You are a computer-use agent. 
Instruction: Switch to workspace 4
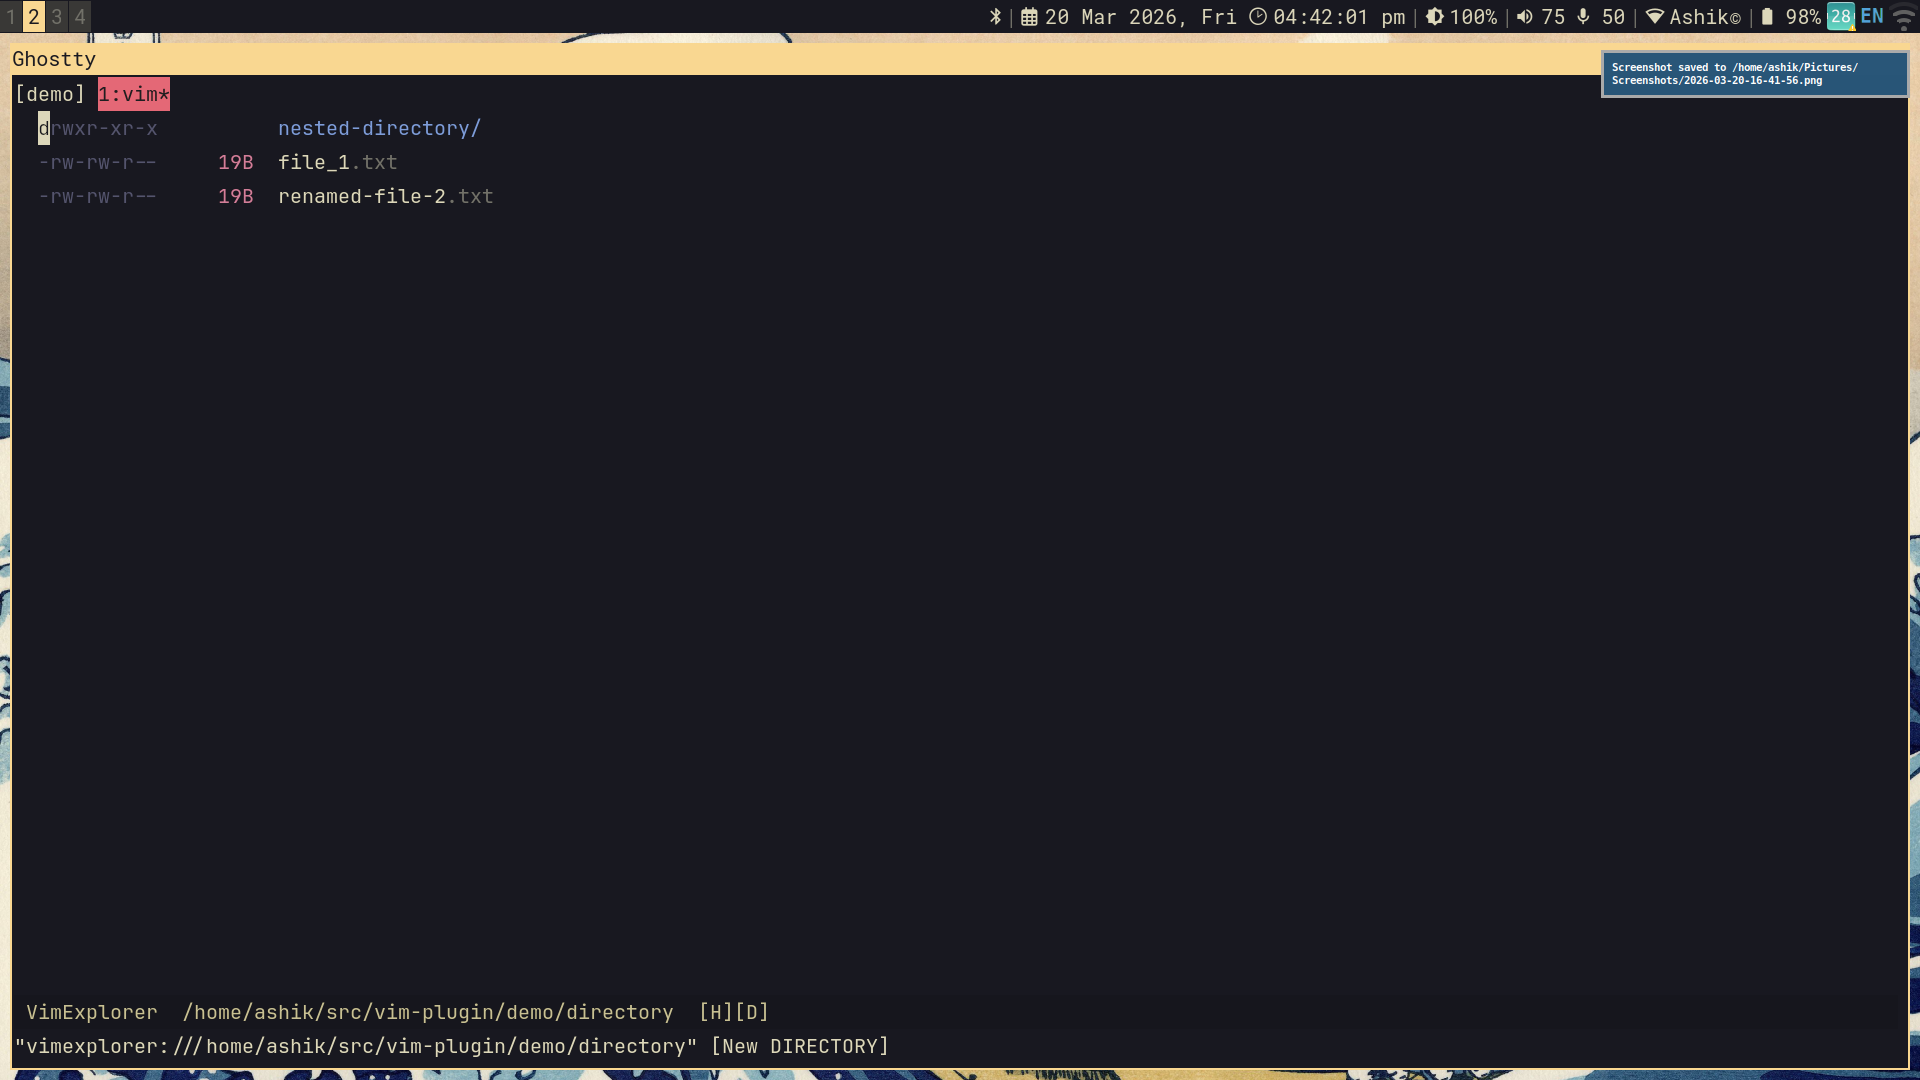pos(80,17)
